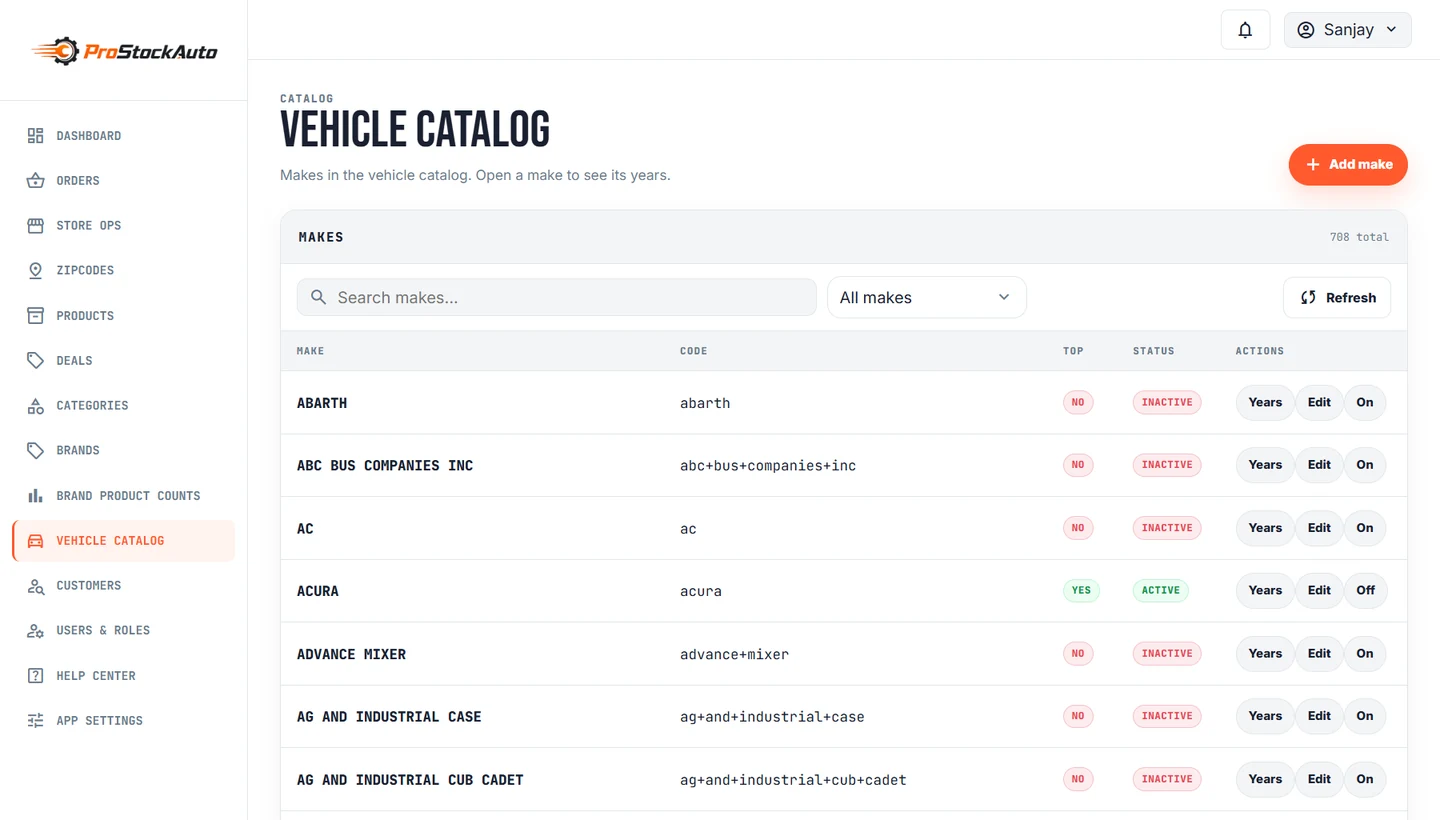Turn on ABC BUS COMPANIES INC make

[x=1365, y=465]
